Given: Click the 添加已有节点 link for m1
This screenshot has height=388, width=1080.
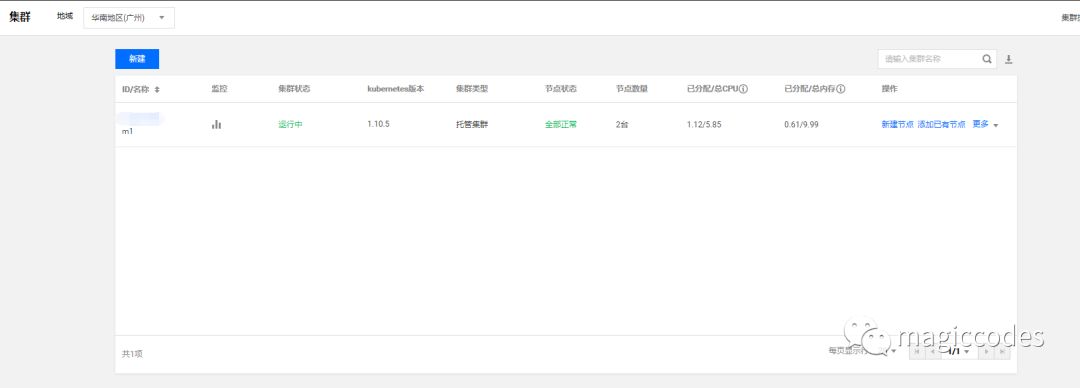Looking at the screenshot, I should pos(942,125).
